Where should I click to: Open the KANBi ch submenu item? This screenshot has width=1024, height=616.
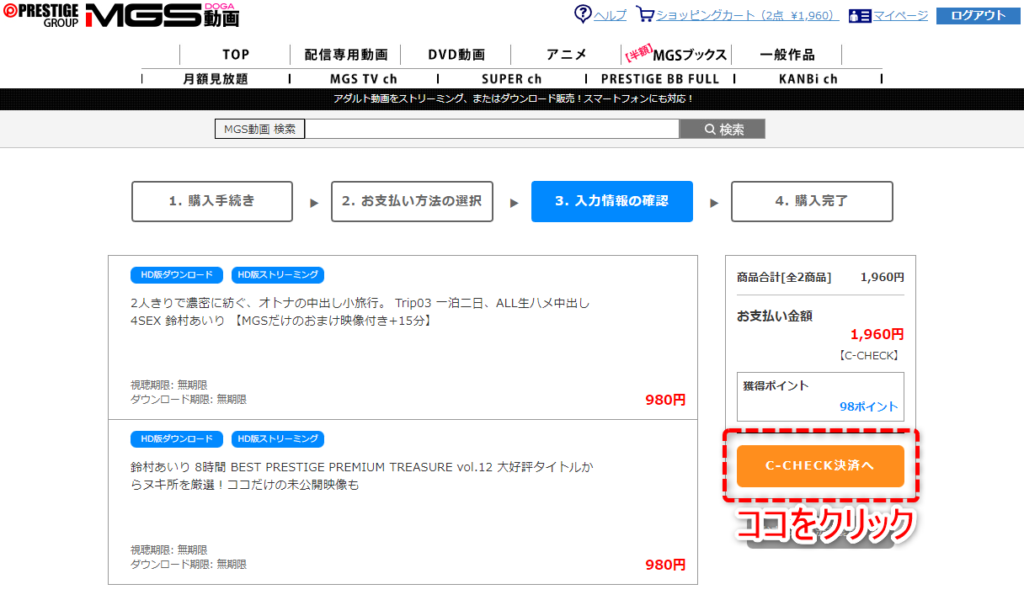click(x=808, y=79)
